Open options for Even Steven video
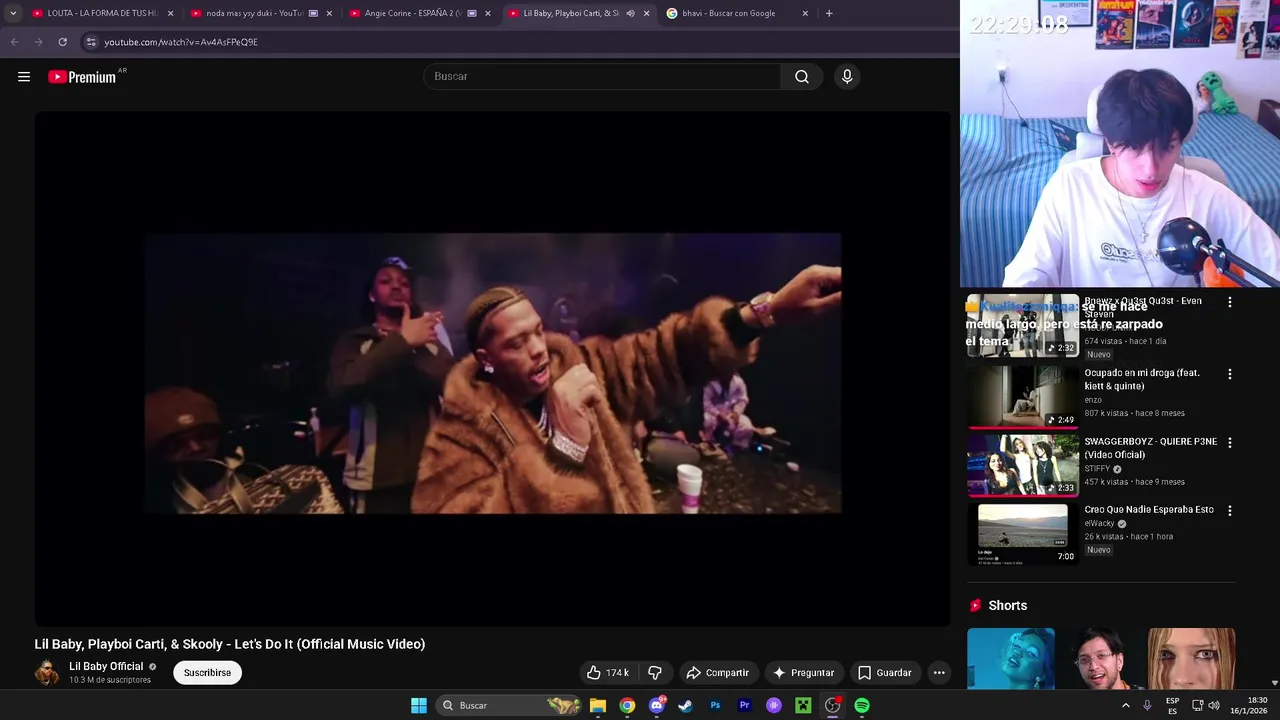The image size is (1280, 720). (1230, 302)
